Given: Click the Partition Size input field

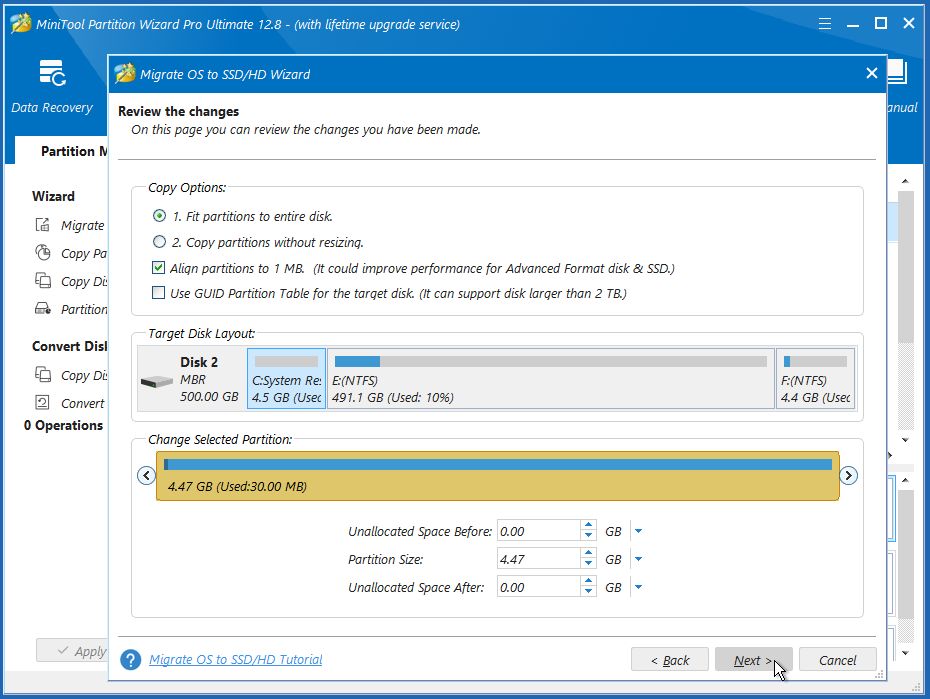Looking at the screenshot, I should tap(539, 558).
